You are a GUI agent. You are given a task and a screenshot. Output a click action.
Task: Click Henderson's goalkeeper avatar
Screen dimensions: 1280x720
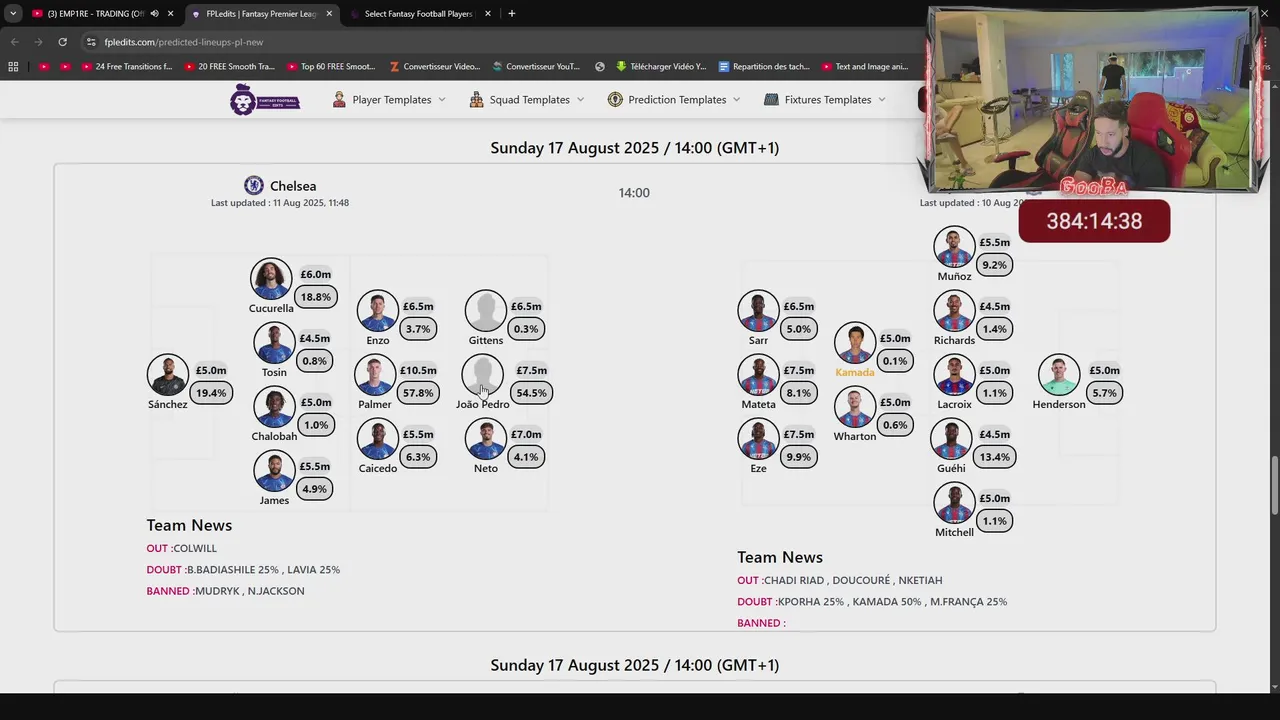tap(1058, 375)
